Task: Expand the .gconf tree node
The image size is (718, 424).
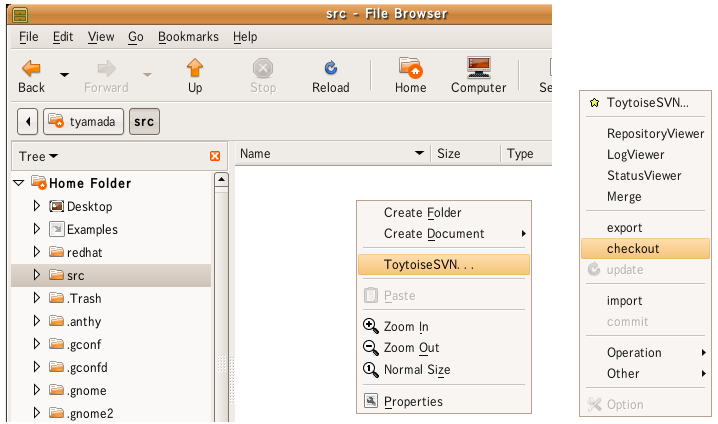Action: (37, 344)
